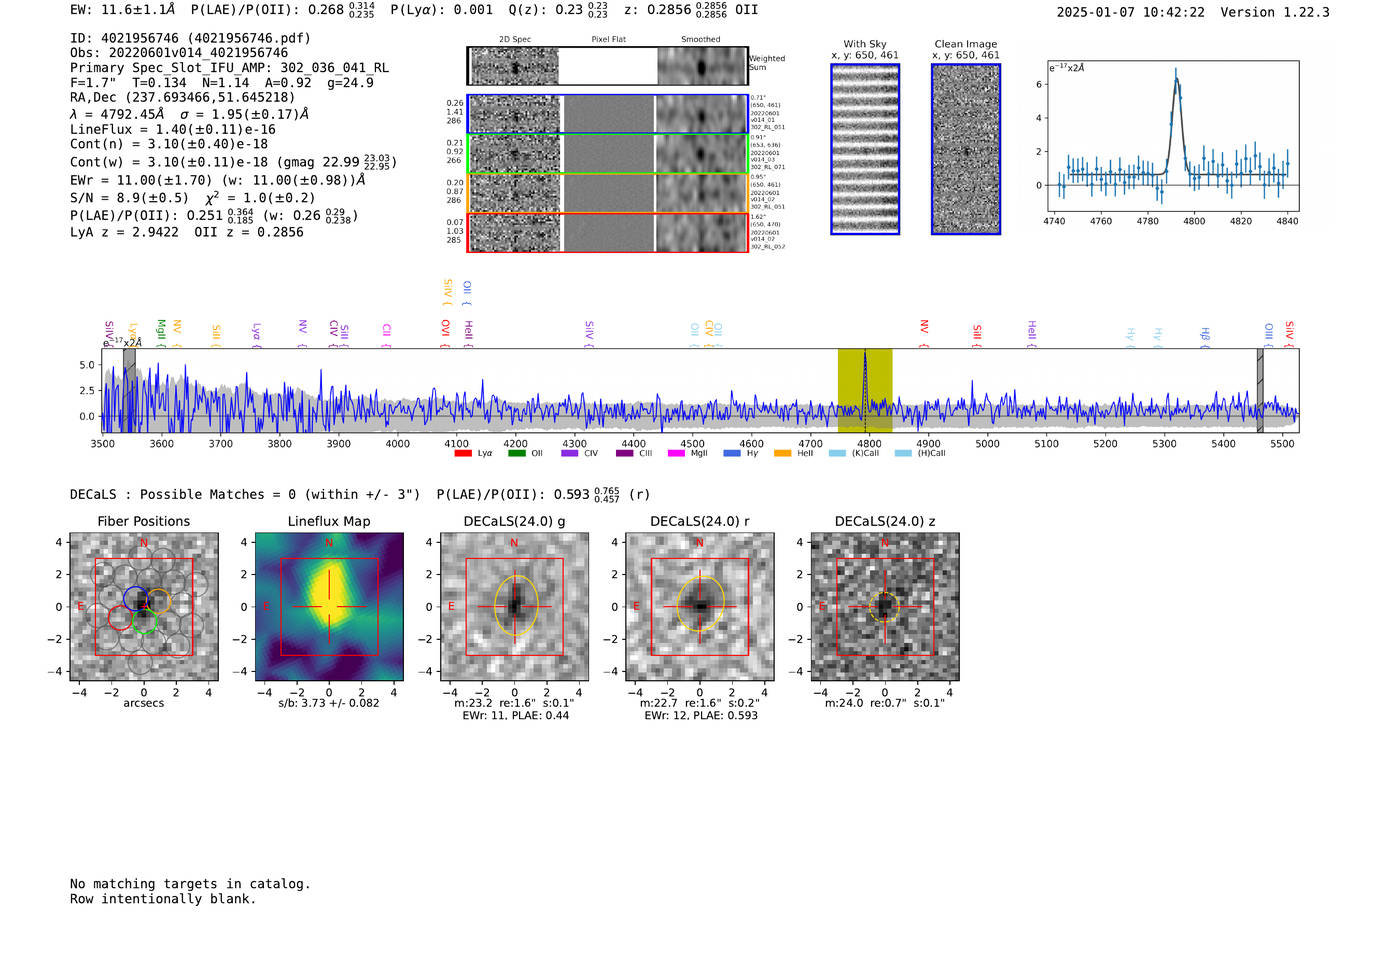Click the blue circle in Fiber Positions

(136, 598)
